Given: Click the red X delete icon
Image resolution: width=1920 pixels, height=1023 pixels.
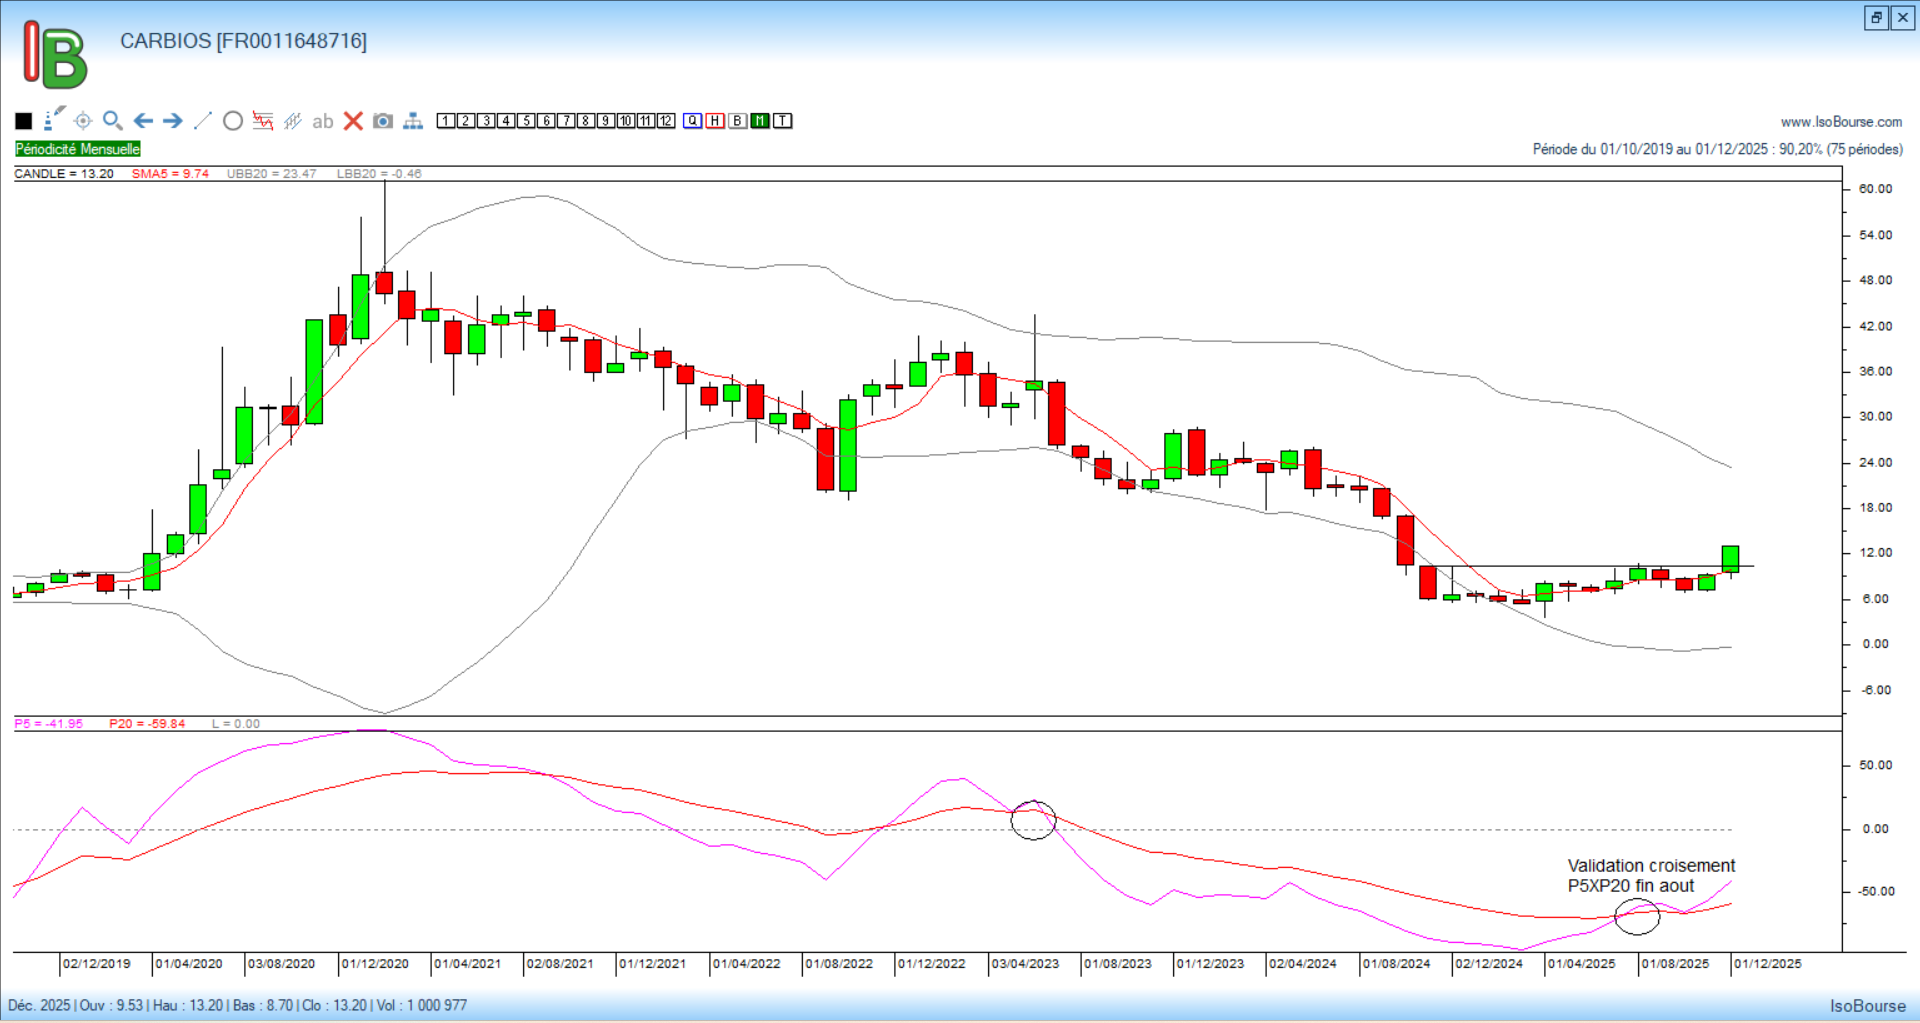Looking at the screenshot, I should point(353,121).
